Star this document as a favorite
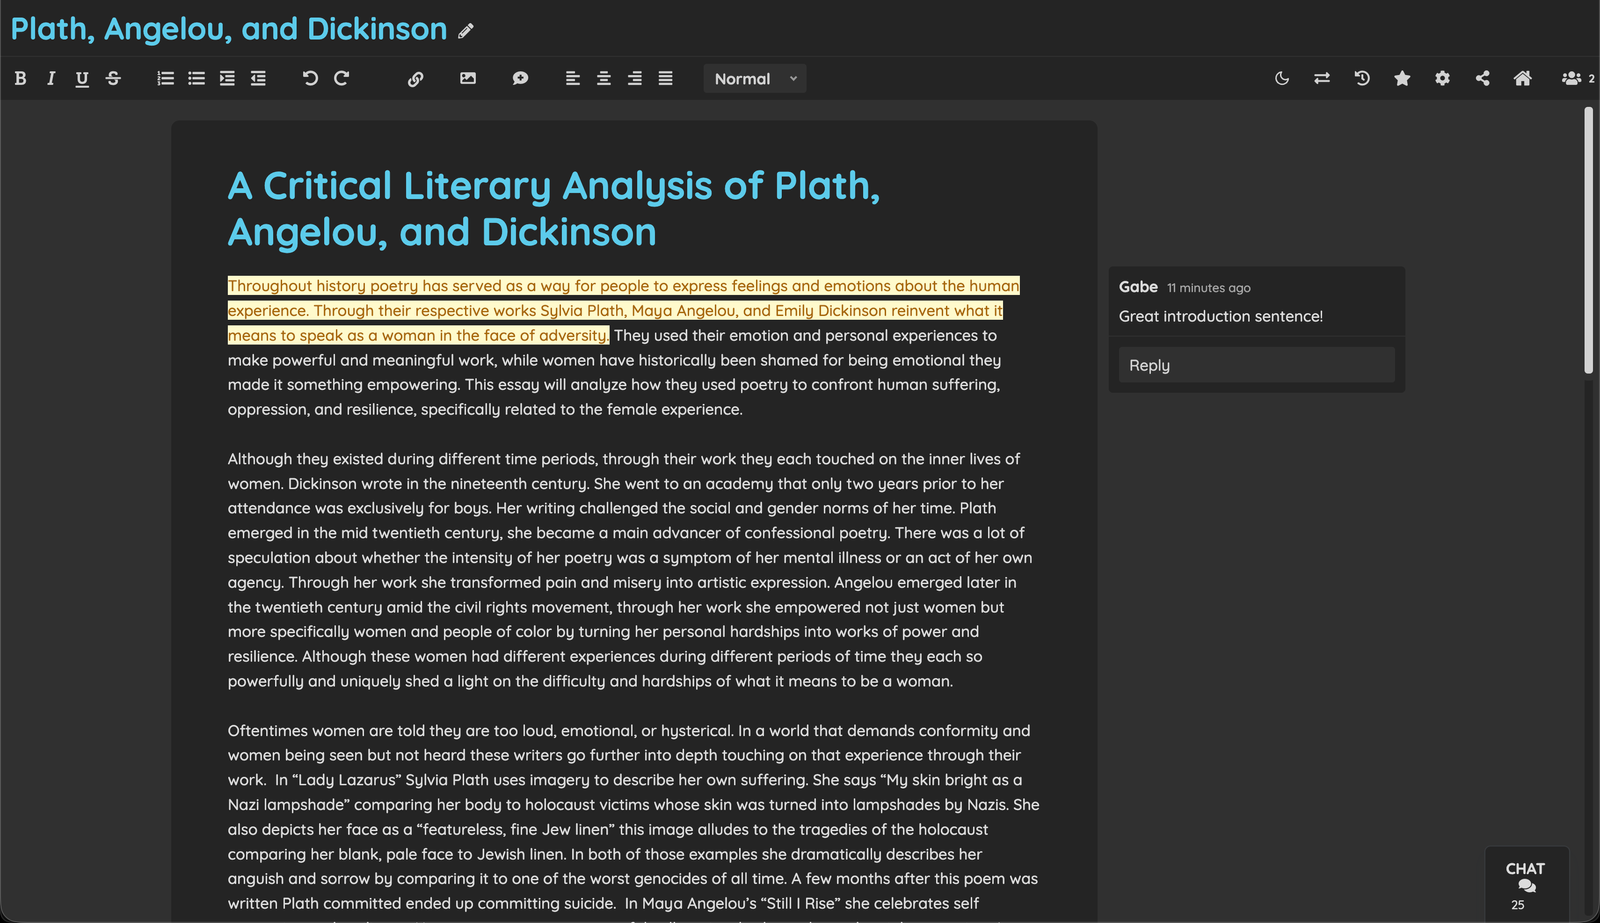 (1402, 78)
